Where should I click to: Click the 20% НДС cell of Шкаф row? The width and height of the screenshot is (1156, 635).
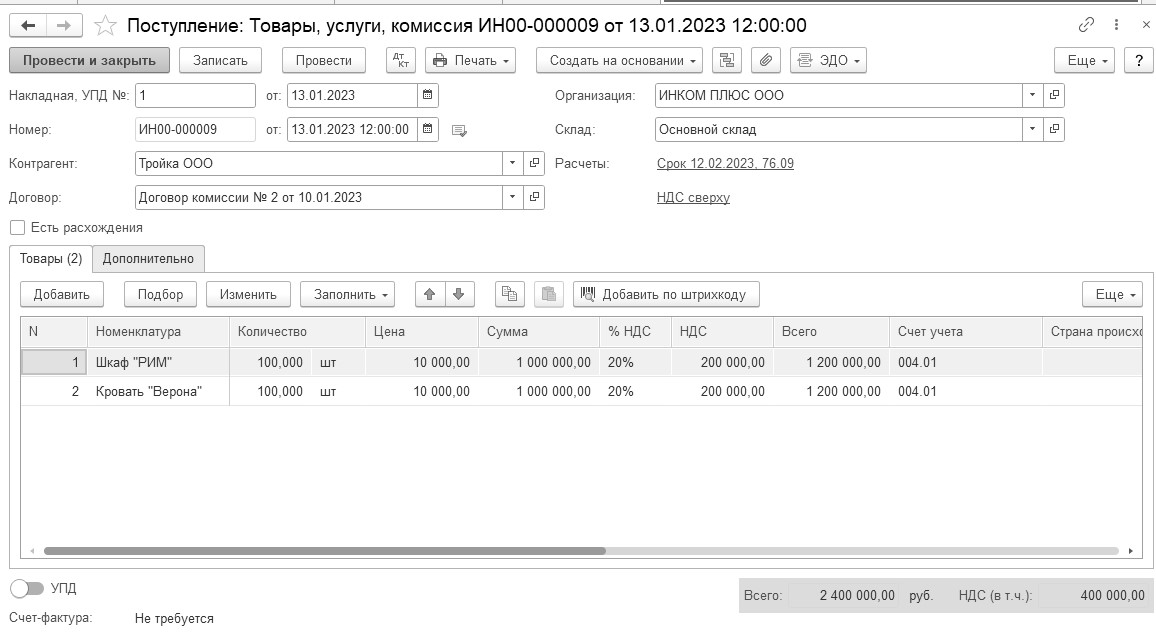pos(636,362)
